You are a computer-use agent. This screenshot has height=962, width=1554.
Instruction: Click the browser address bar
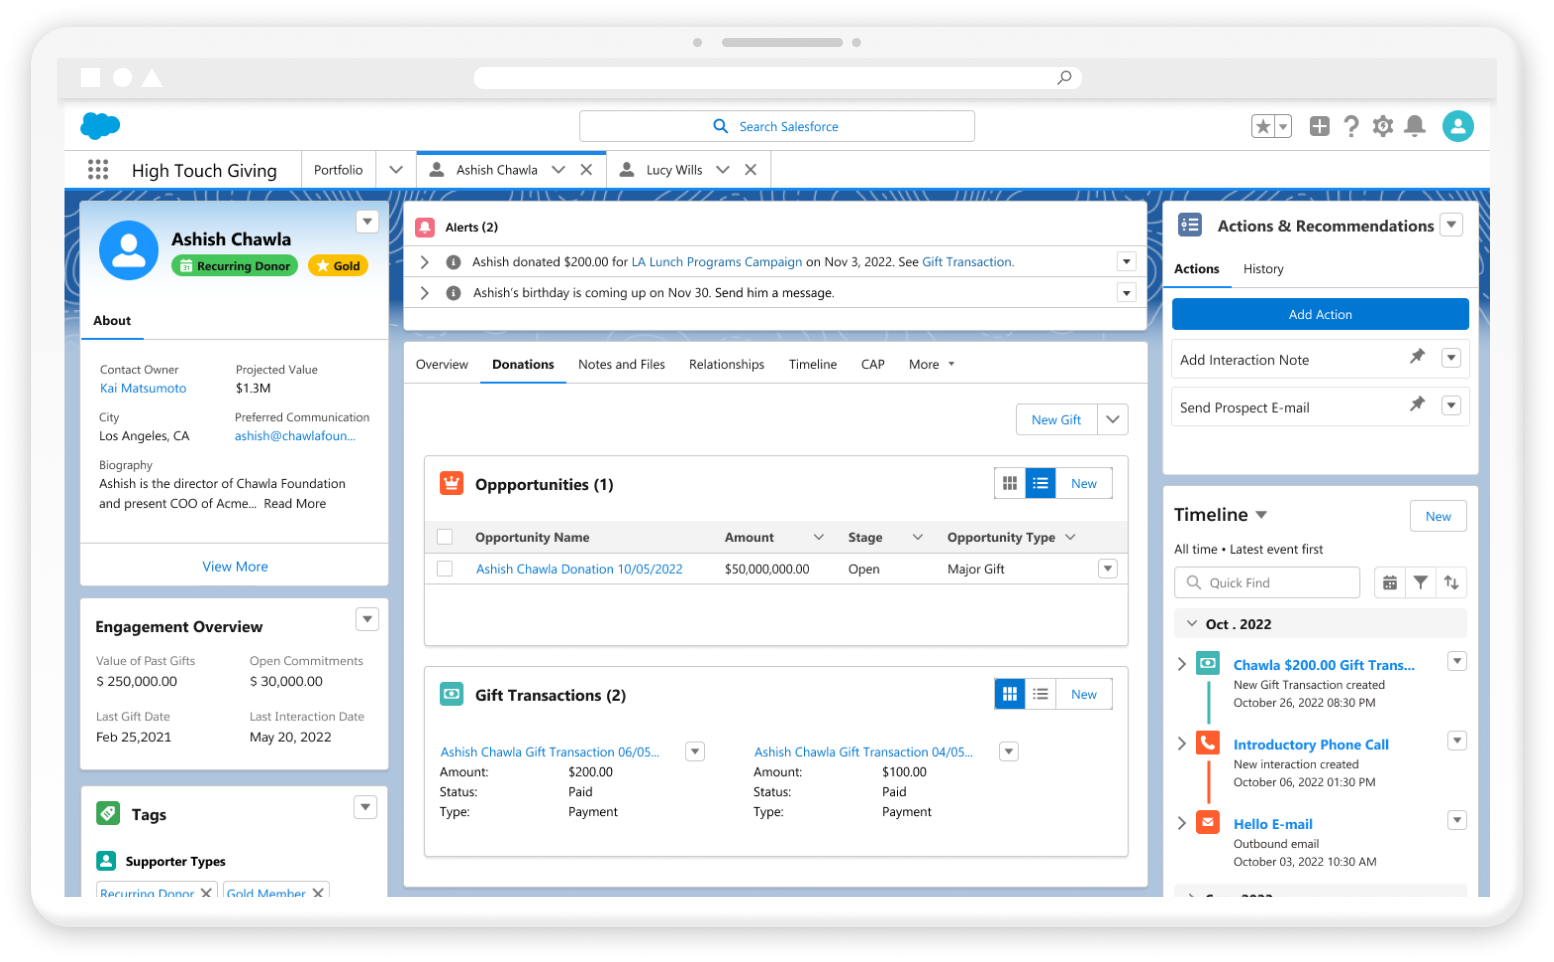click(x=778, y=77)
